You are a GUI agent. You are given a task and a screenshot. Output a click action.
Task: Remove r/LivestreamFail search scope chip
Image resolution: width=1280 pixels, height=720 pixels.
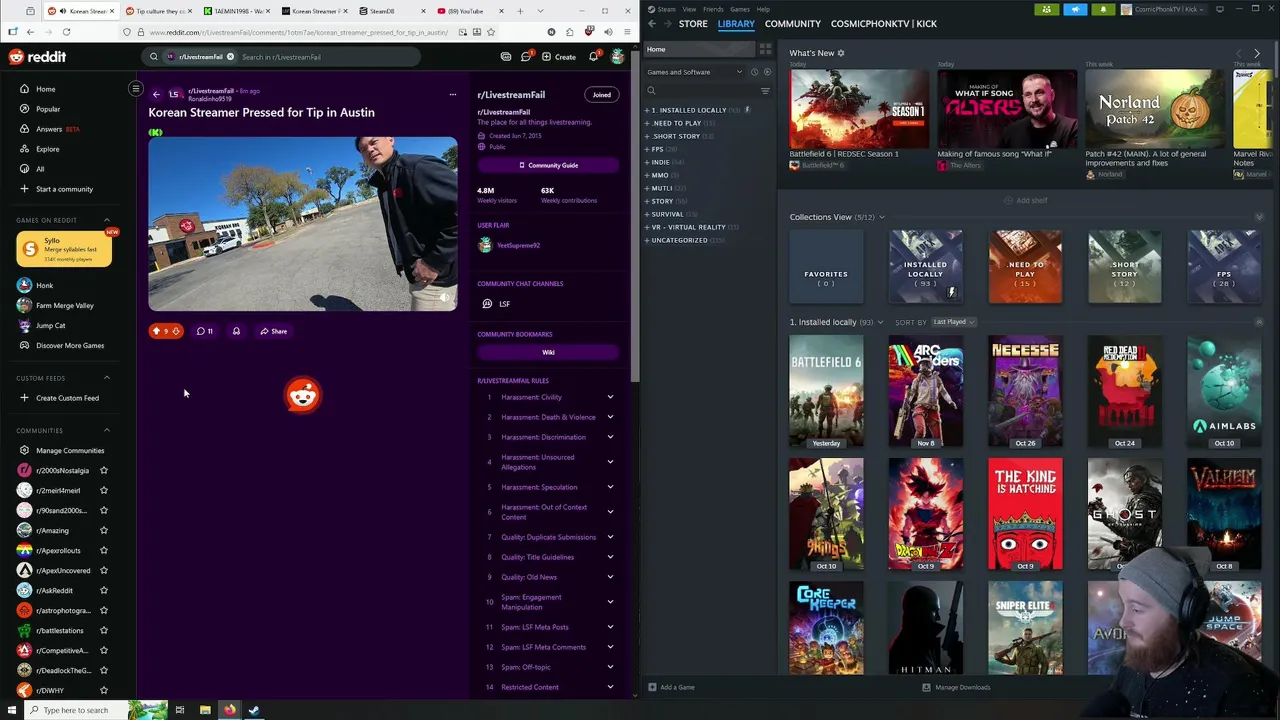point(230,57)
